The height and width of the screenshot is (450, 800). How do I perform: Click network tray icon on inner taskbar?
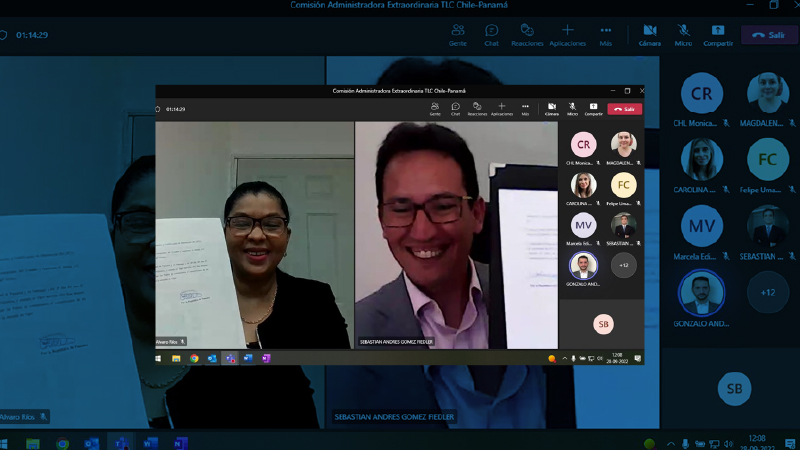pos(591,359)
